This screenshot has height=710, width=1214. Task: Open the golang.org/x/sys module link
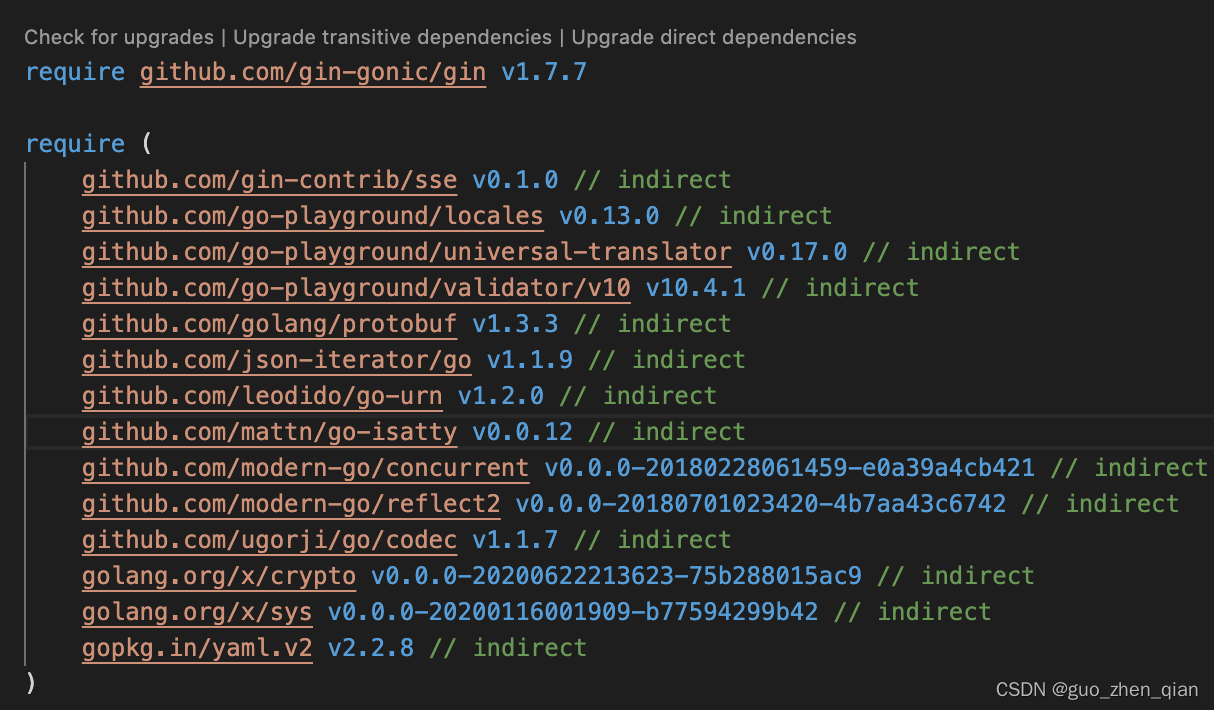[196, 612]
